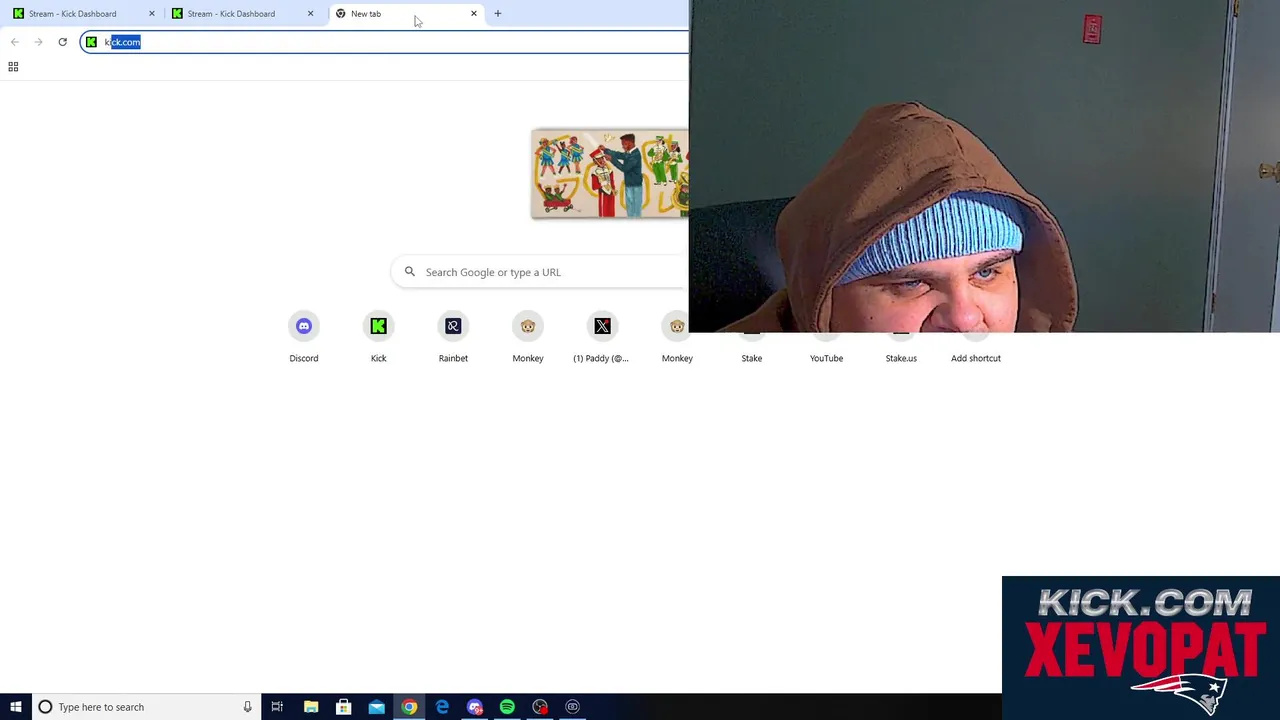Click Chrome icon in taskbar
This screenshot has width=1280, height=720.
[x=409, y=707]
